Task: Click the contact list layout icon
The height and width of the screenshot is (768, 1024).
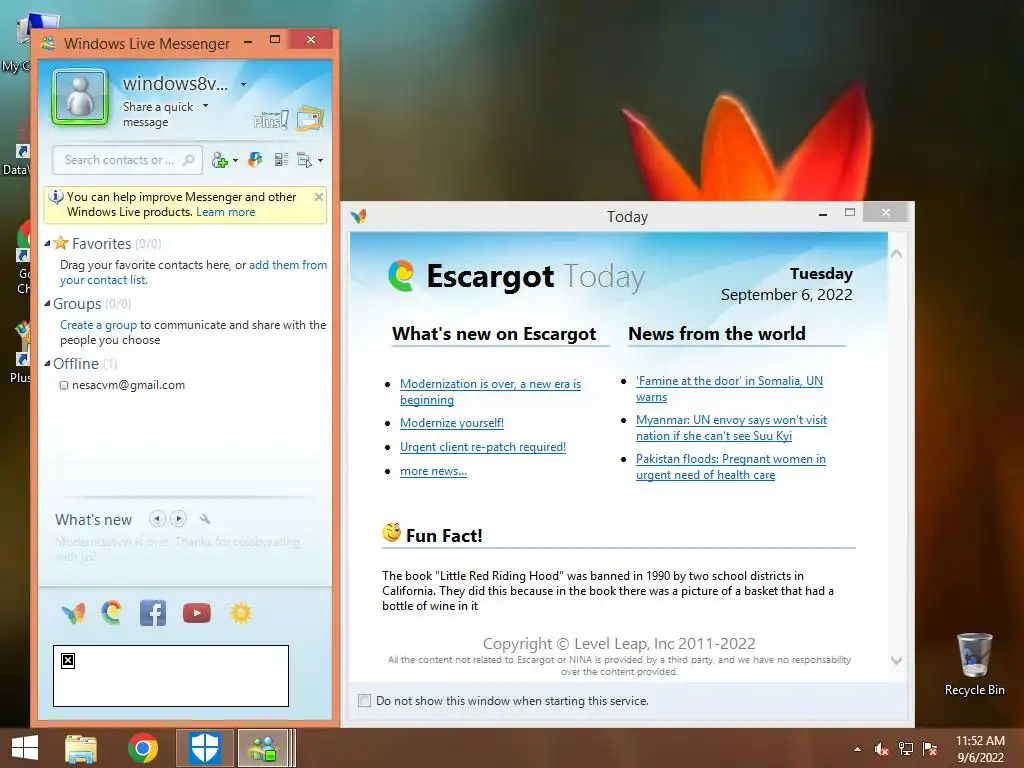Action: coord(281,160)
